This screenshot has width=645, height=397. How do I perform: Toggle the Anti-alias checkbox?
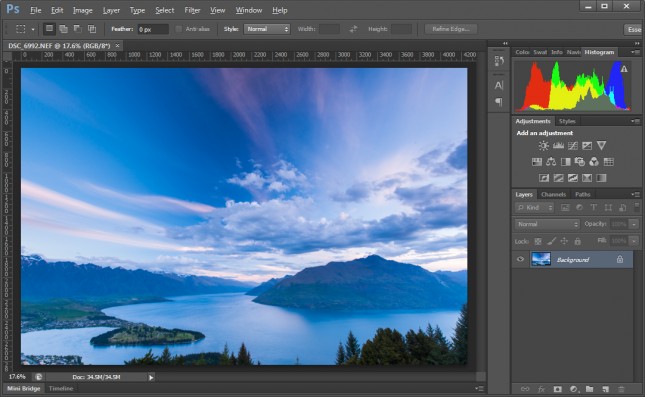[x=179, y=29]
